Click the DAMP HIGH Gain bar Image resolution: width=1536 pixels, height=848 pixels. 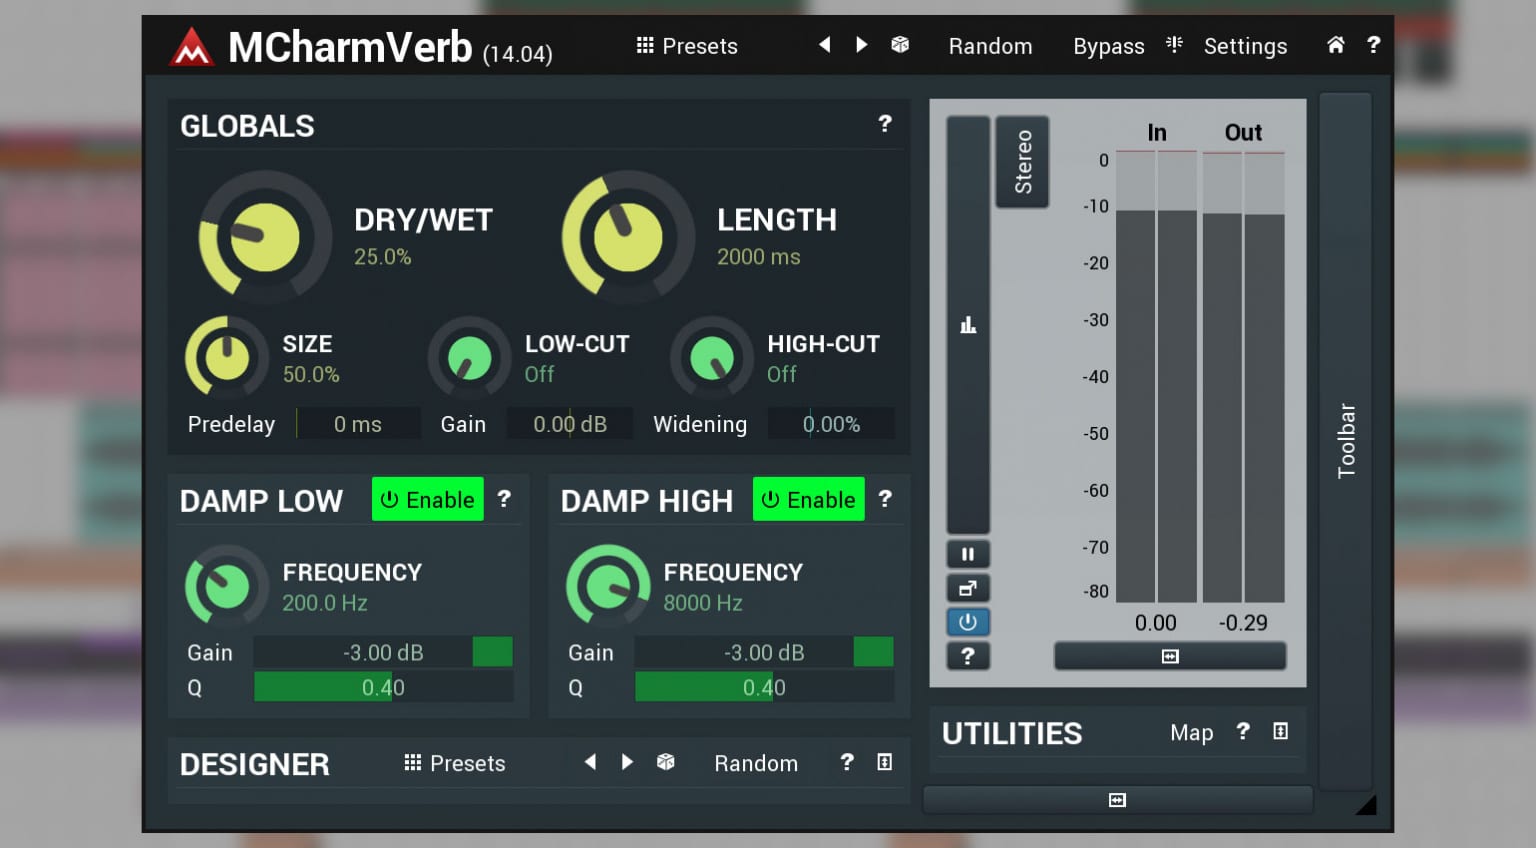click(x=764, y=652)
